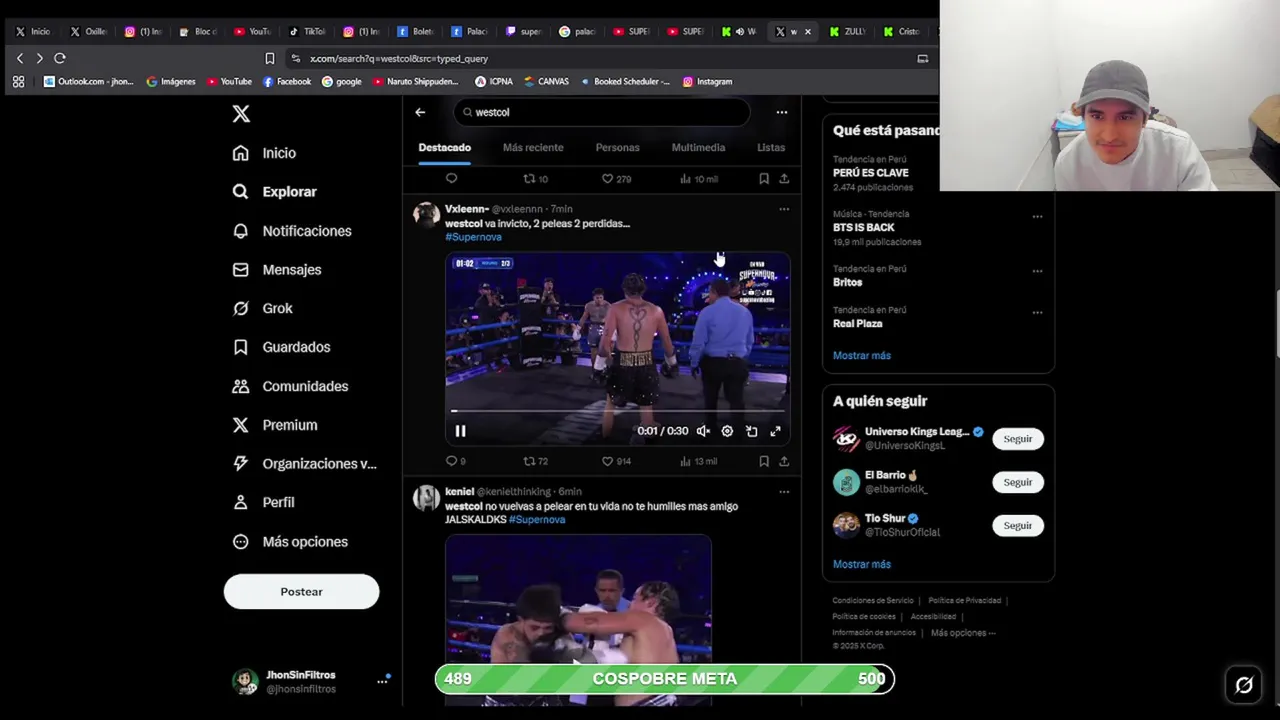Click the overlay icon at bottom right
Screen dimensions: 1280x720
1244,685
